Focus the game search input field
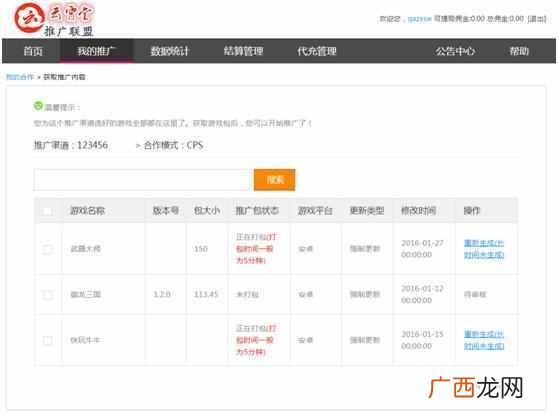Image resolution: width=558 pixels, height=416 pixels. 141,180
